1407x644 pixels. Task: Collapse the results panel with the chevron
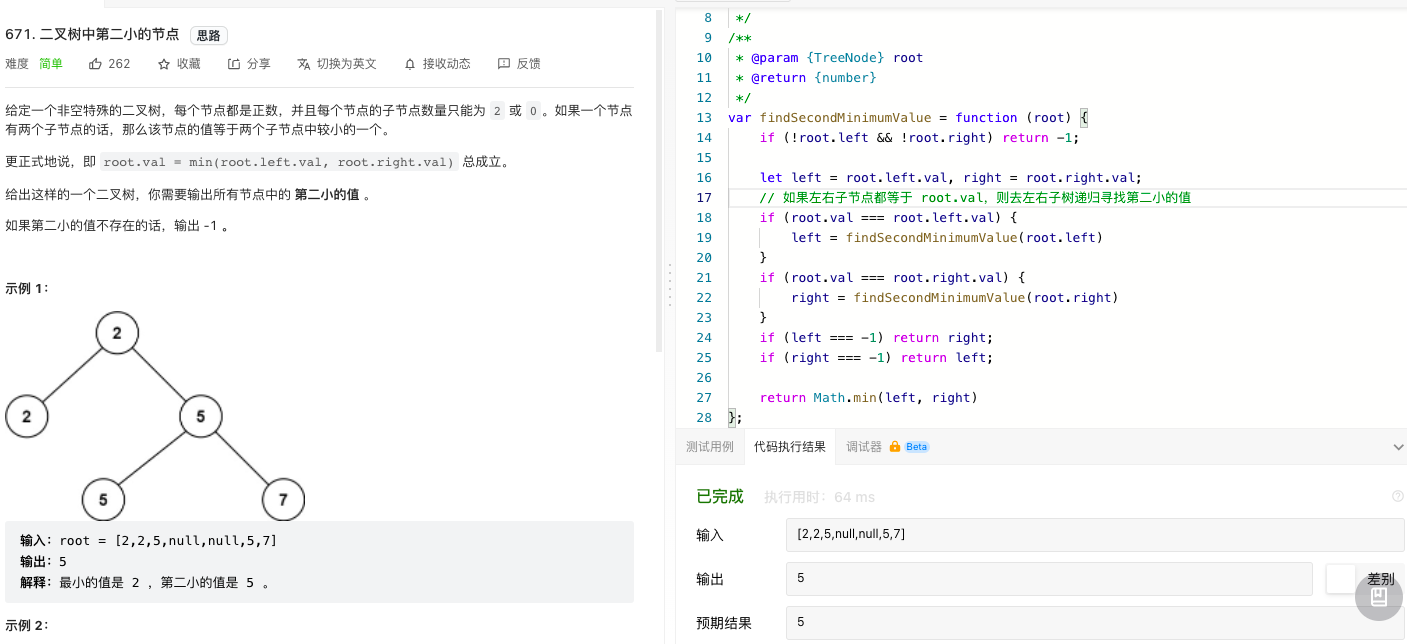[1397, 447]
